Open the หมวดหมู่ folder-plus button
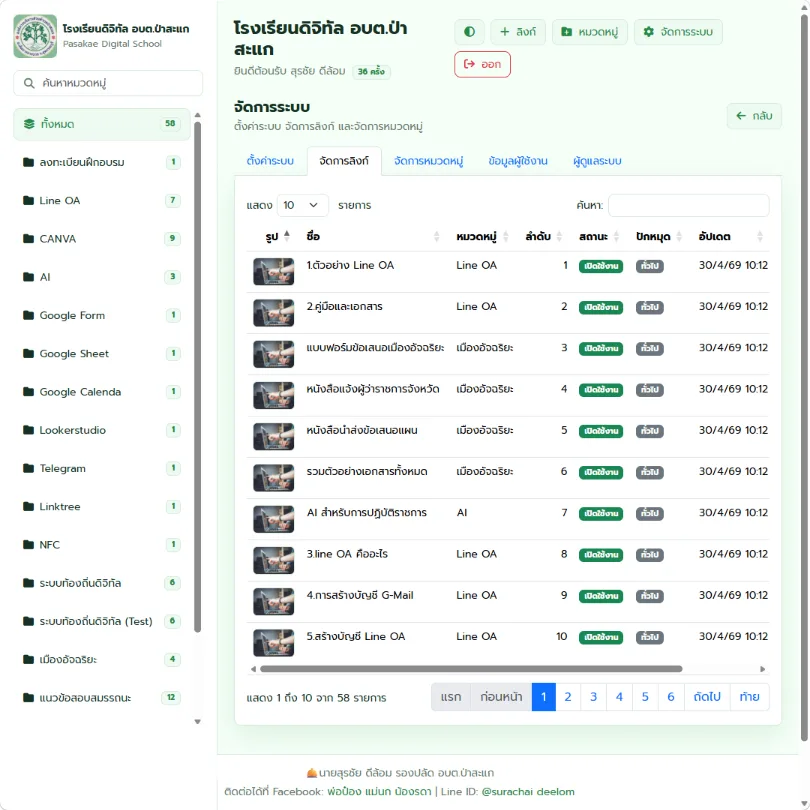Image resolution: width=810 pixels, height=810 pixels. [x=589, y=32]
